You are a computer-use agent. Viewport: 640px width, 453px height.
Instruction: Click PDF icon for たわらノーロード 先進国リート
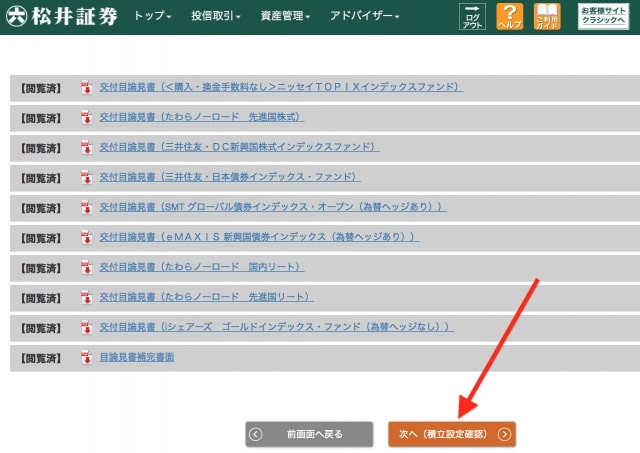[86, 298]
